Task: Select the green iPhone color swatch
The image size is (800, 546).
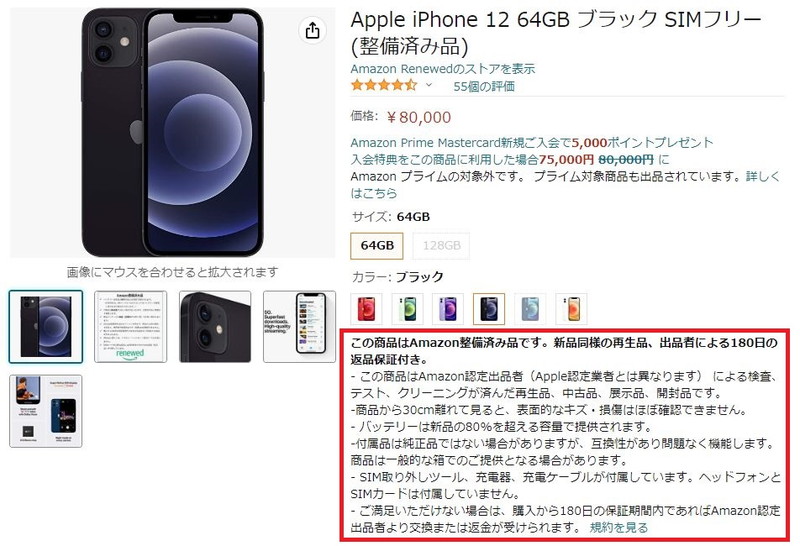Action: point(407,309)
